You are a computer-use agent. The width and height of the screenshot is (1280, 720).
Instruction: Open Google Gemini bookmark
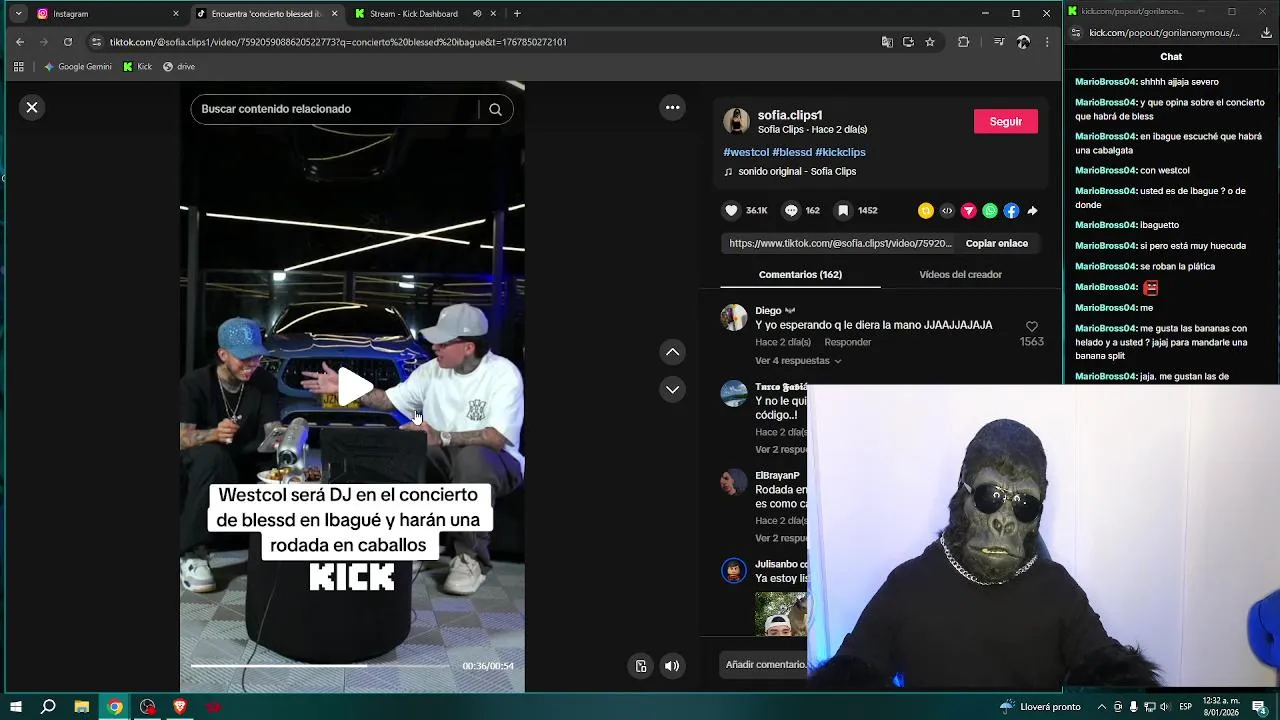tap(78, 67)
